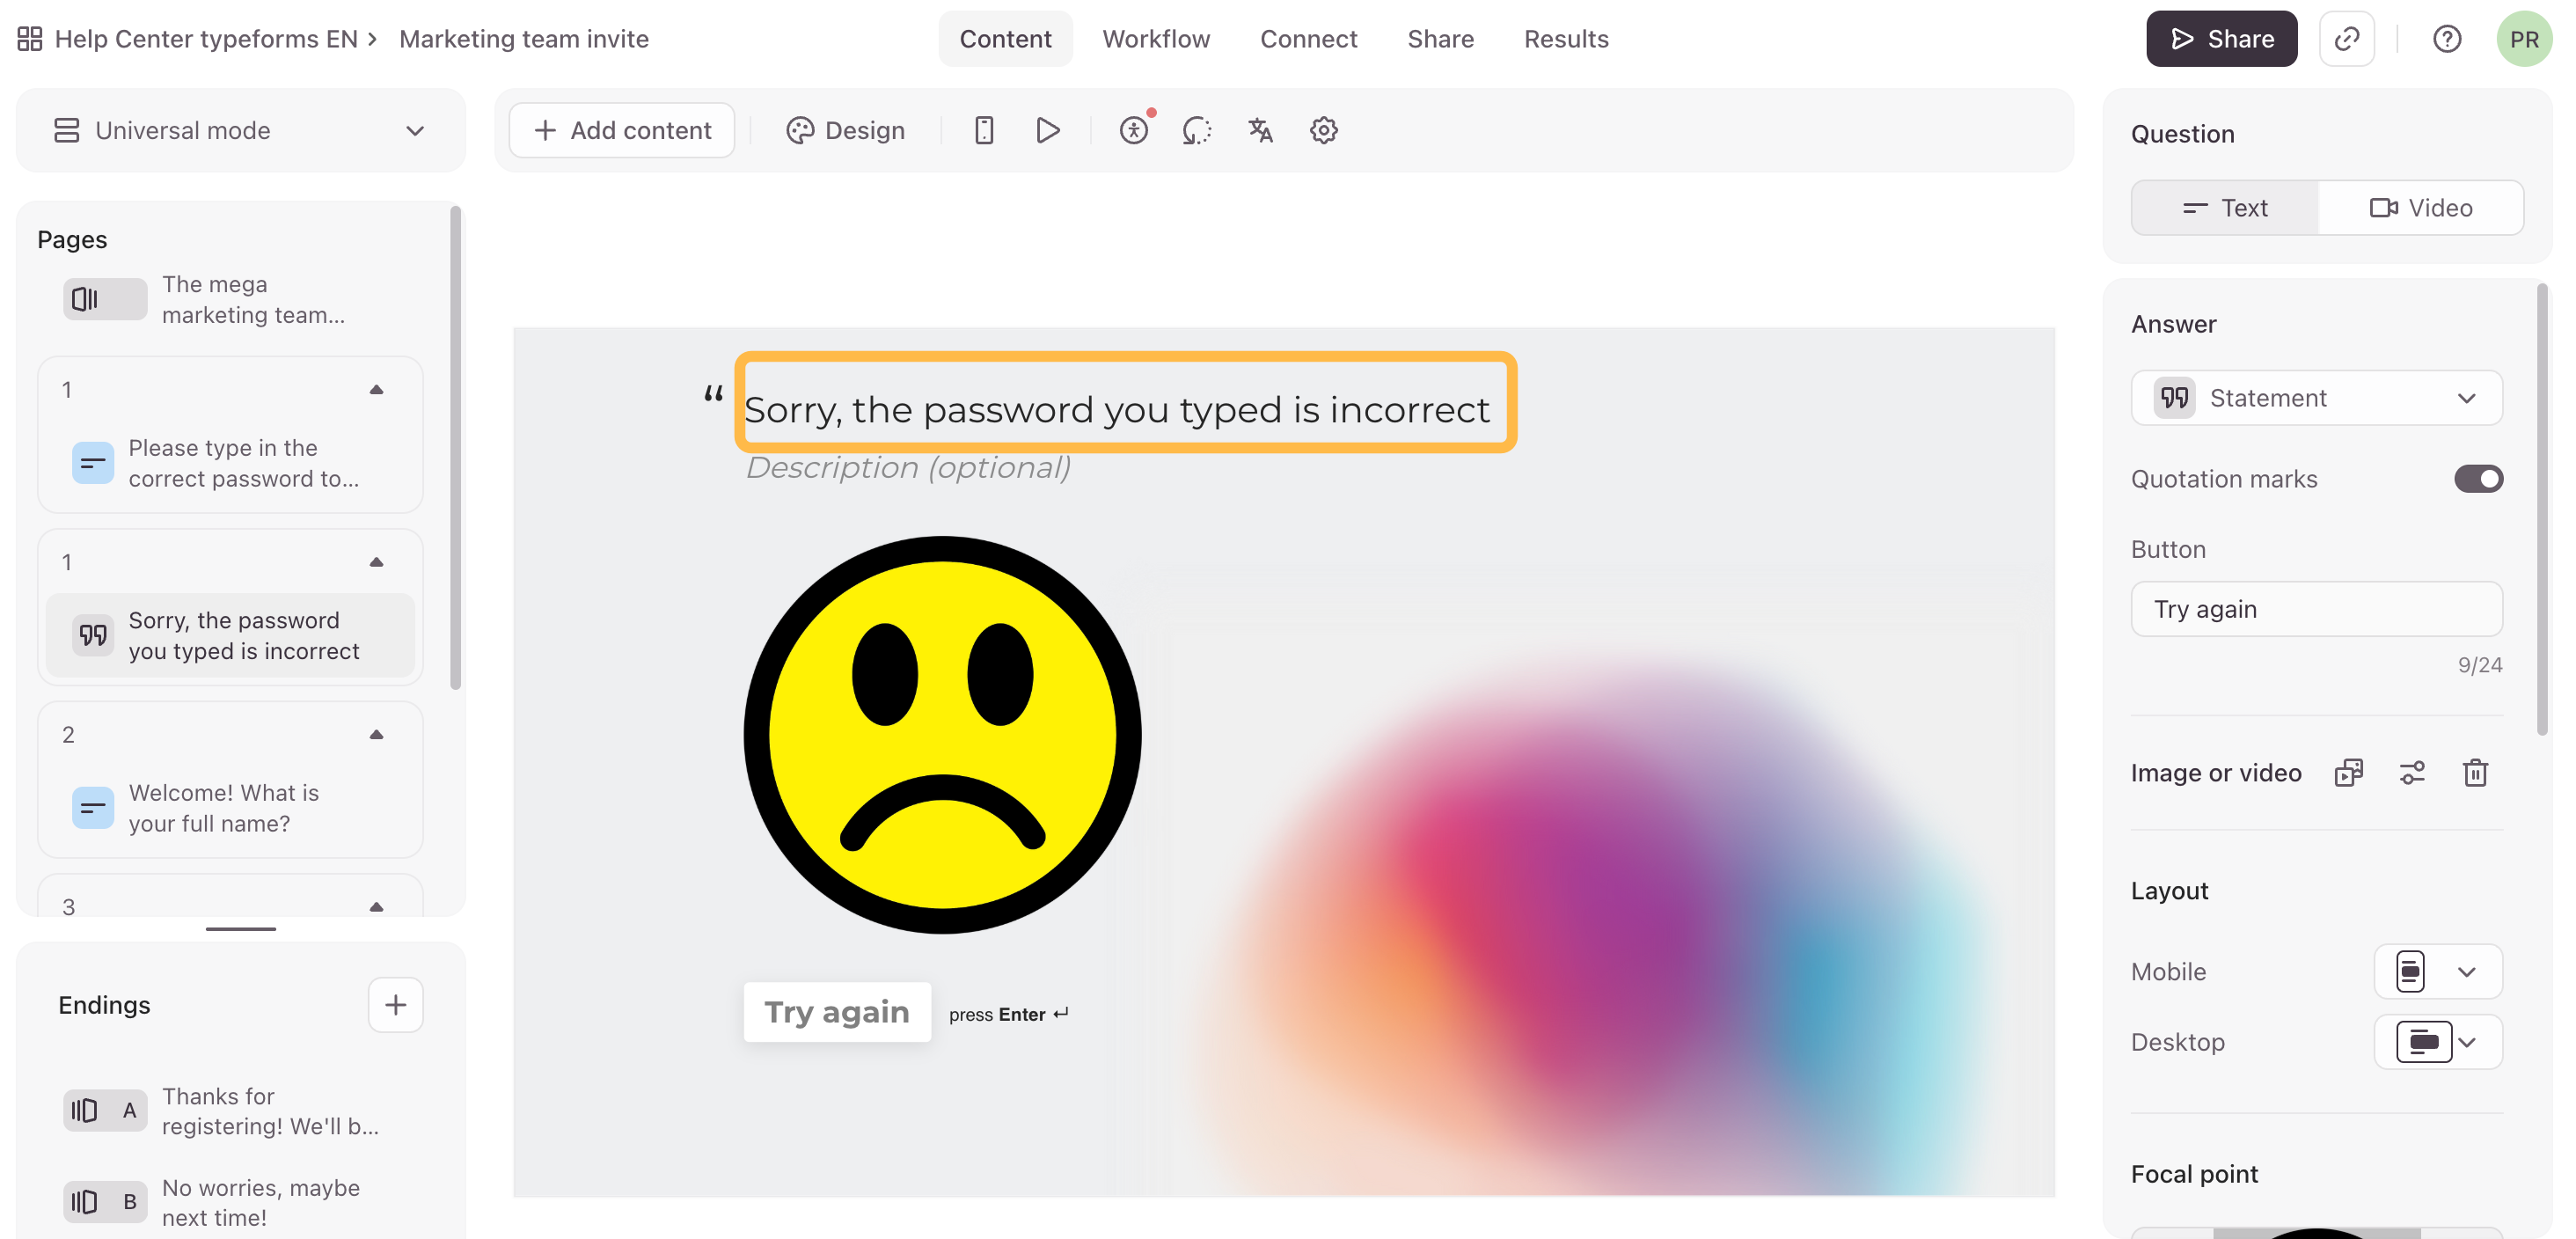
Task: Open the form settings gear icon
Action: click(x=1323, y=130)
